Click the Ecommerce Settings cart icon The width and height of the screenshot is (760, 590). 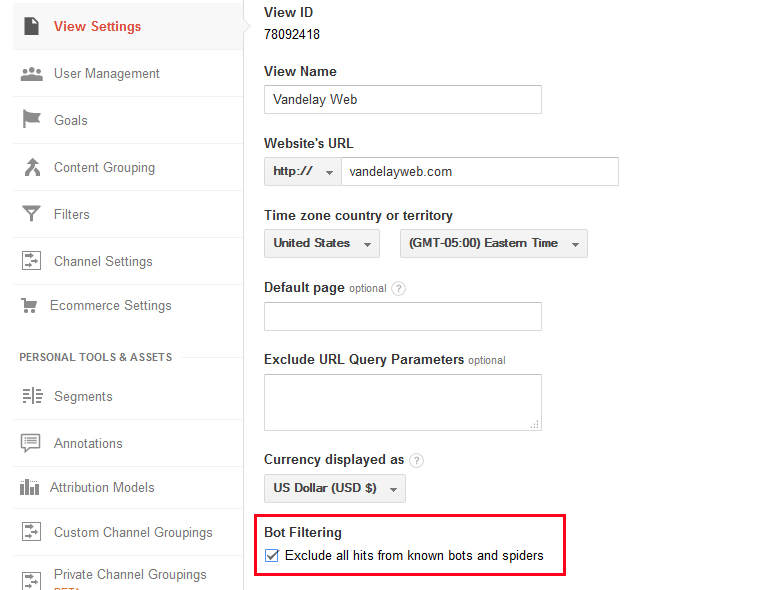29,305
